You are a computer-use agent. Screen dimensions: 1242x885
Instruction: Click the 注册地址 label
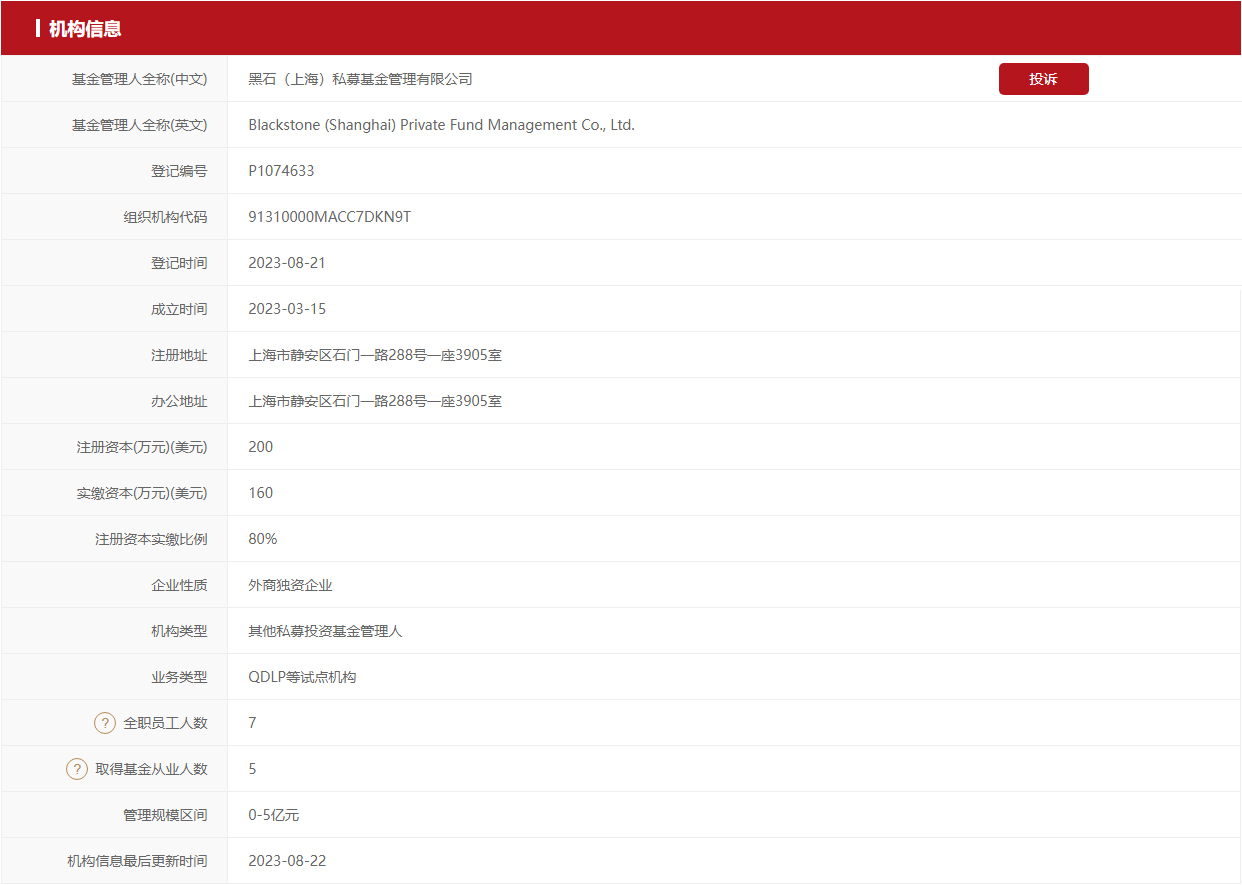click(180, 355)
